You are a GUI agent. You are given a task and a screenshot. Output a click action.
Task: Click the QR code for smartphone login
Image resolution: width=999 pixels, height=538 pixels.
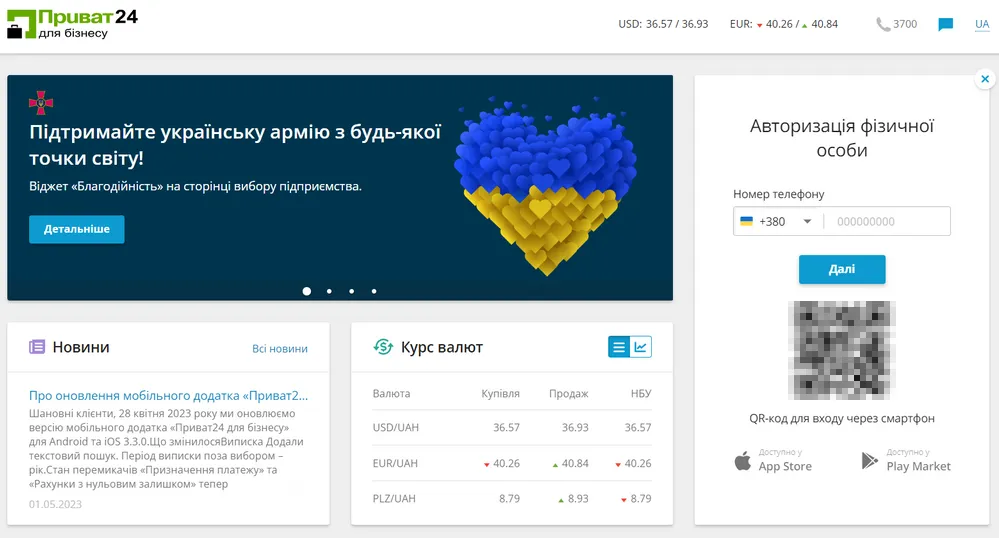coord(842,351)
